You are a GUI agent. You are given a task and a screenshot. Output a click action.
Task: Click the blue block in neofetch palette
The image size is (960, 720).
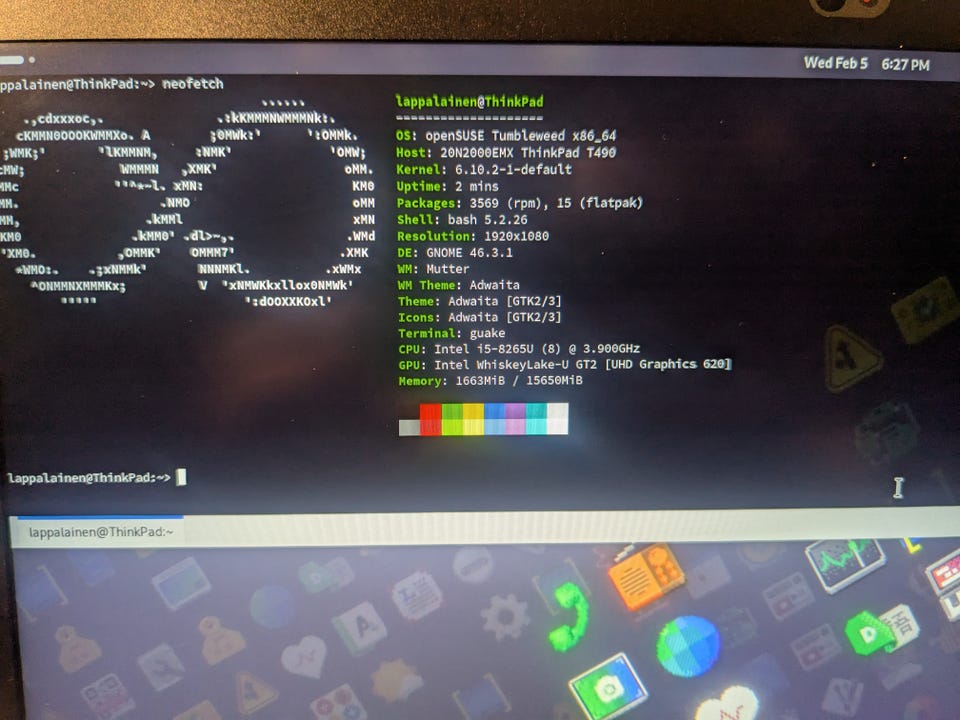(x=495, y=419)
